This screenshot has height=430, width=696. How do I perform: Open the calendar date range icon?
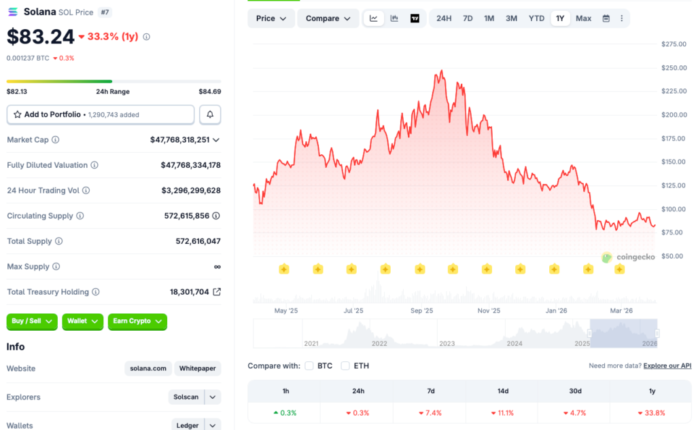point(606,18)
